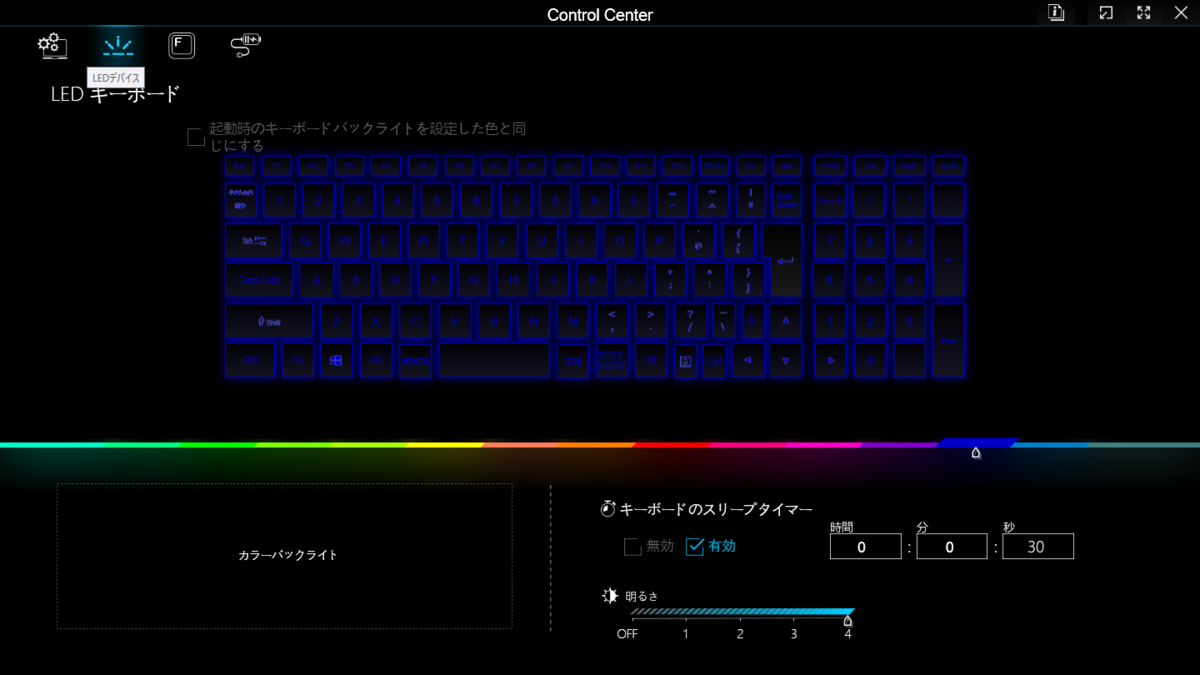The width and height of the screenshot is (1200, 675).
Task: Check the 無効 sleep timer option
Action: (x=632, y=547)
